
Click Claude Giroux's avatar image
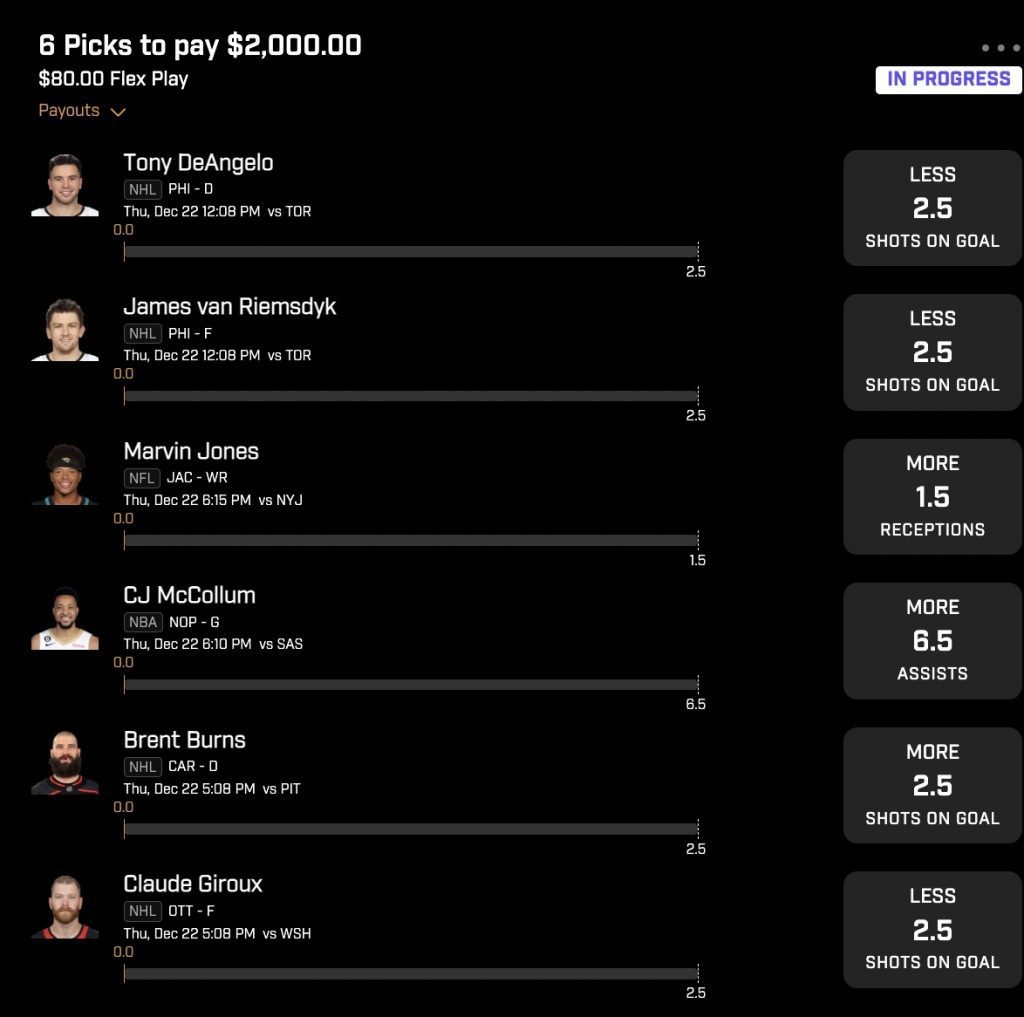coord(65,907)
